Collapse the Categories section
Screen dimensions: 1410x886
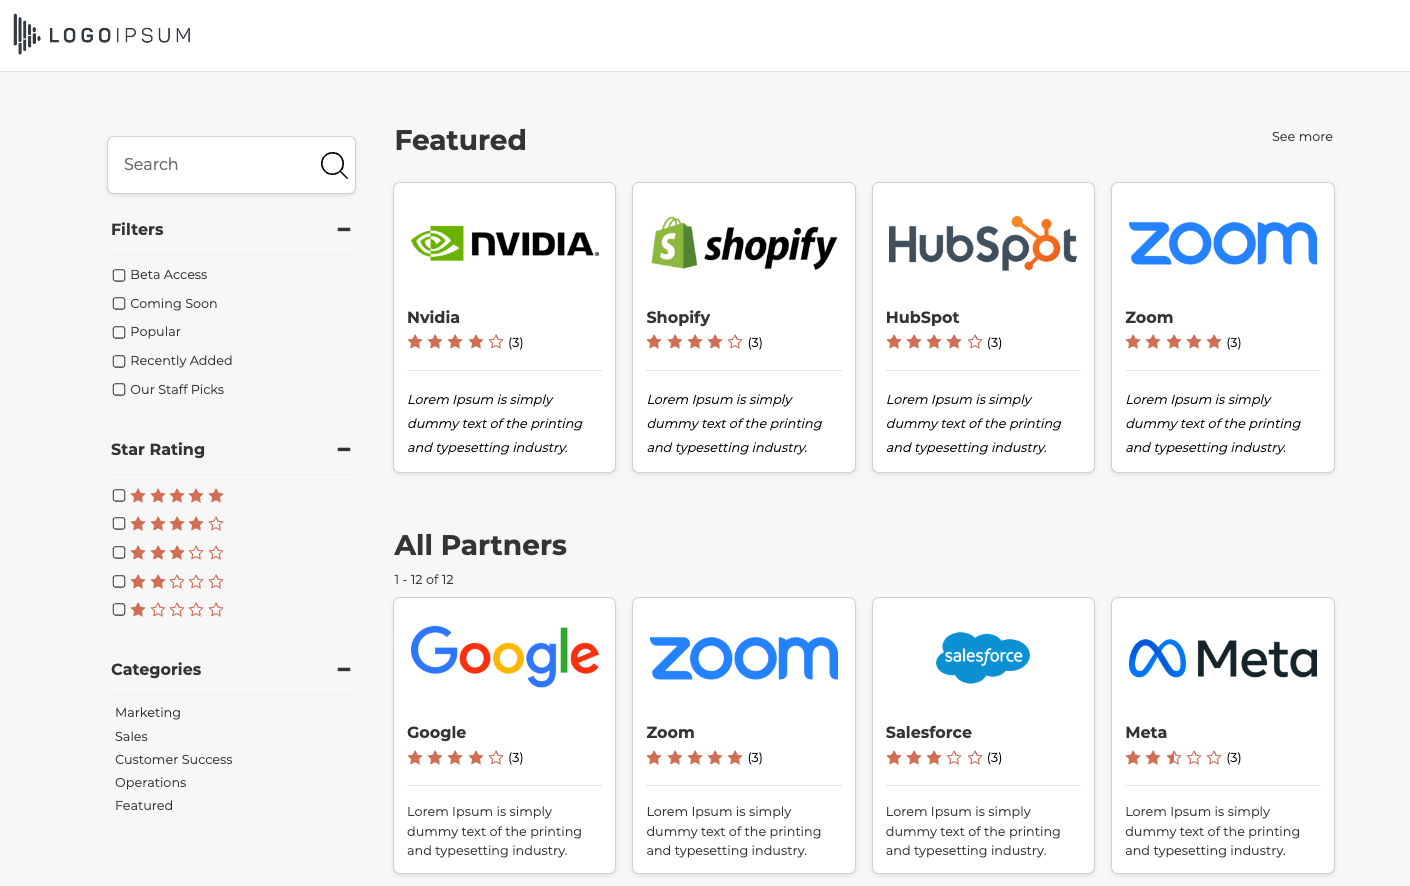(x=344, y=670)
